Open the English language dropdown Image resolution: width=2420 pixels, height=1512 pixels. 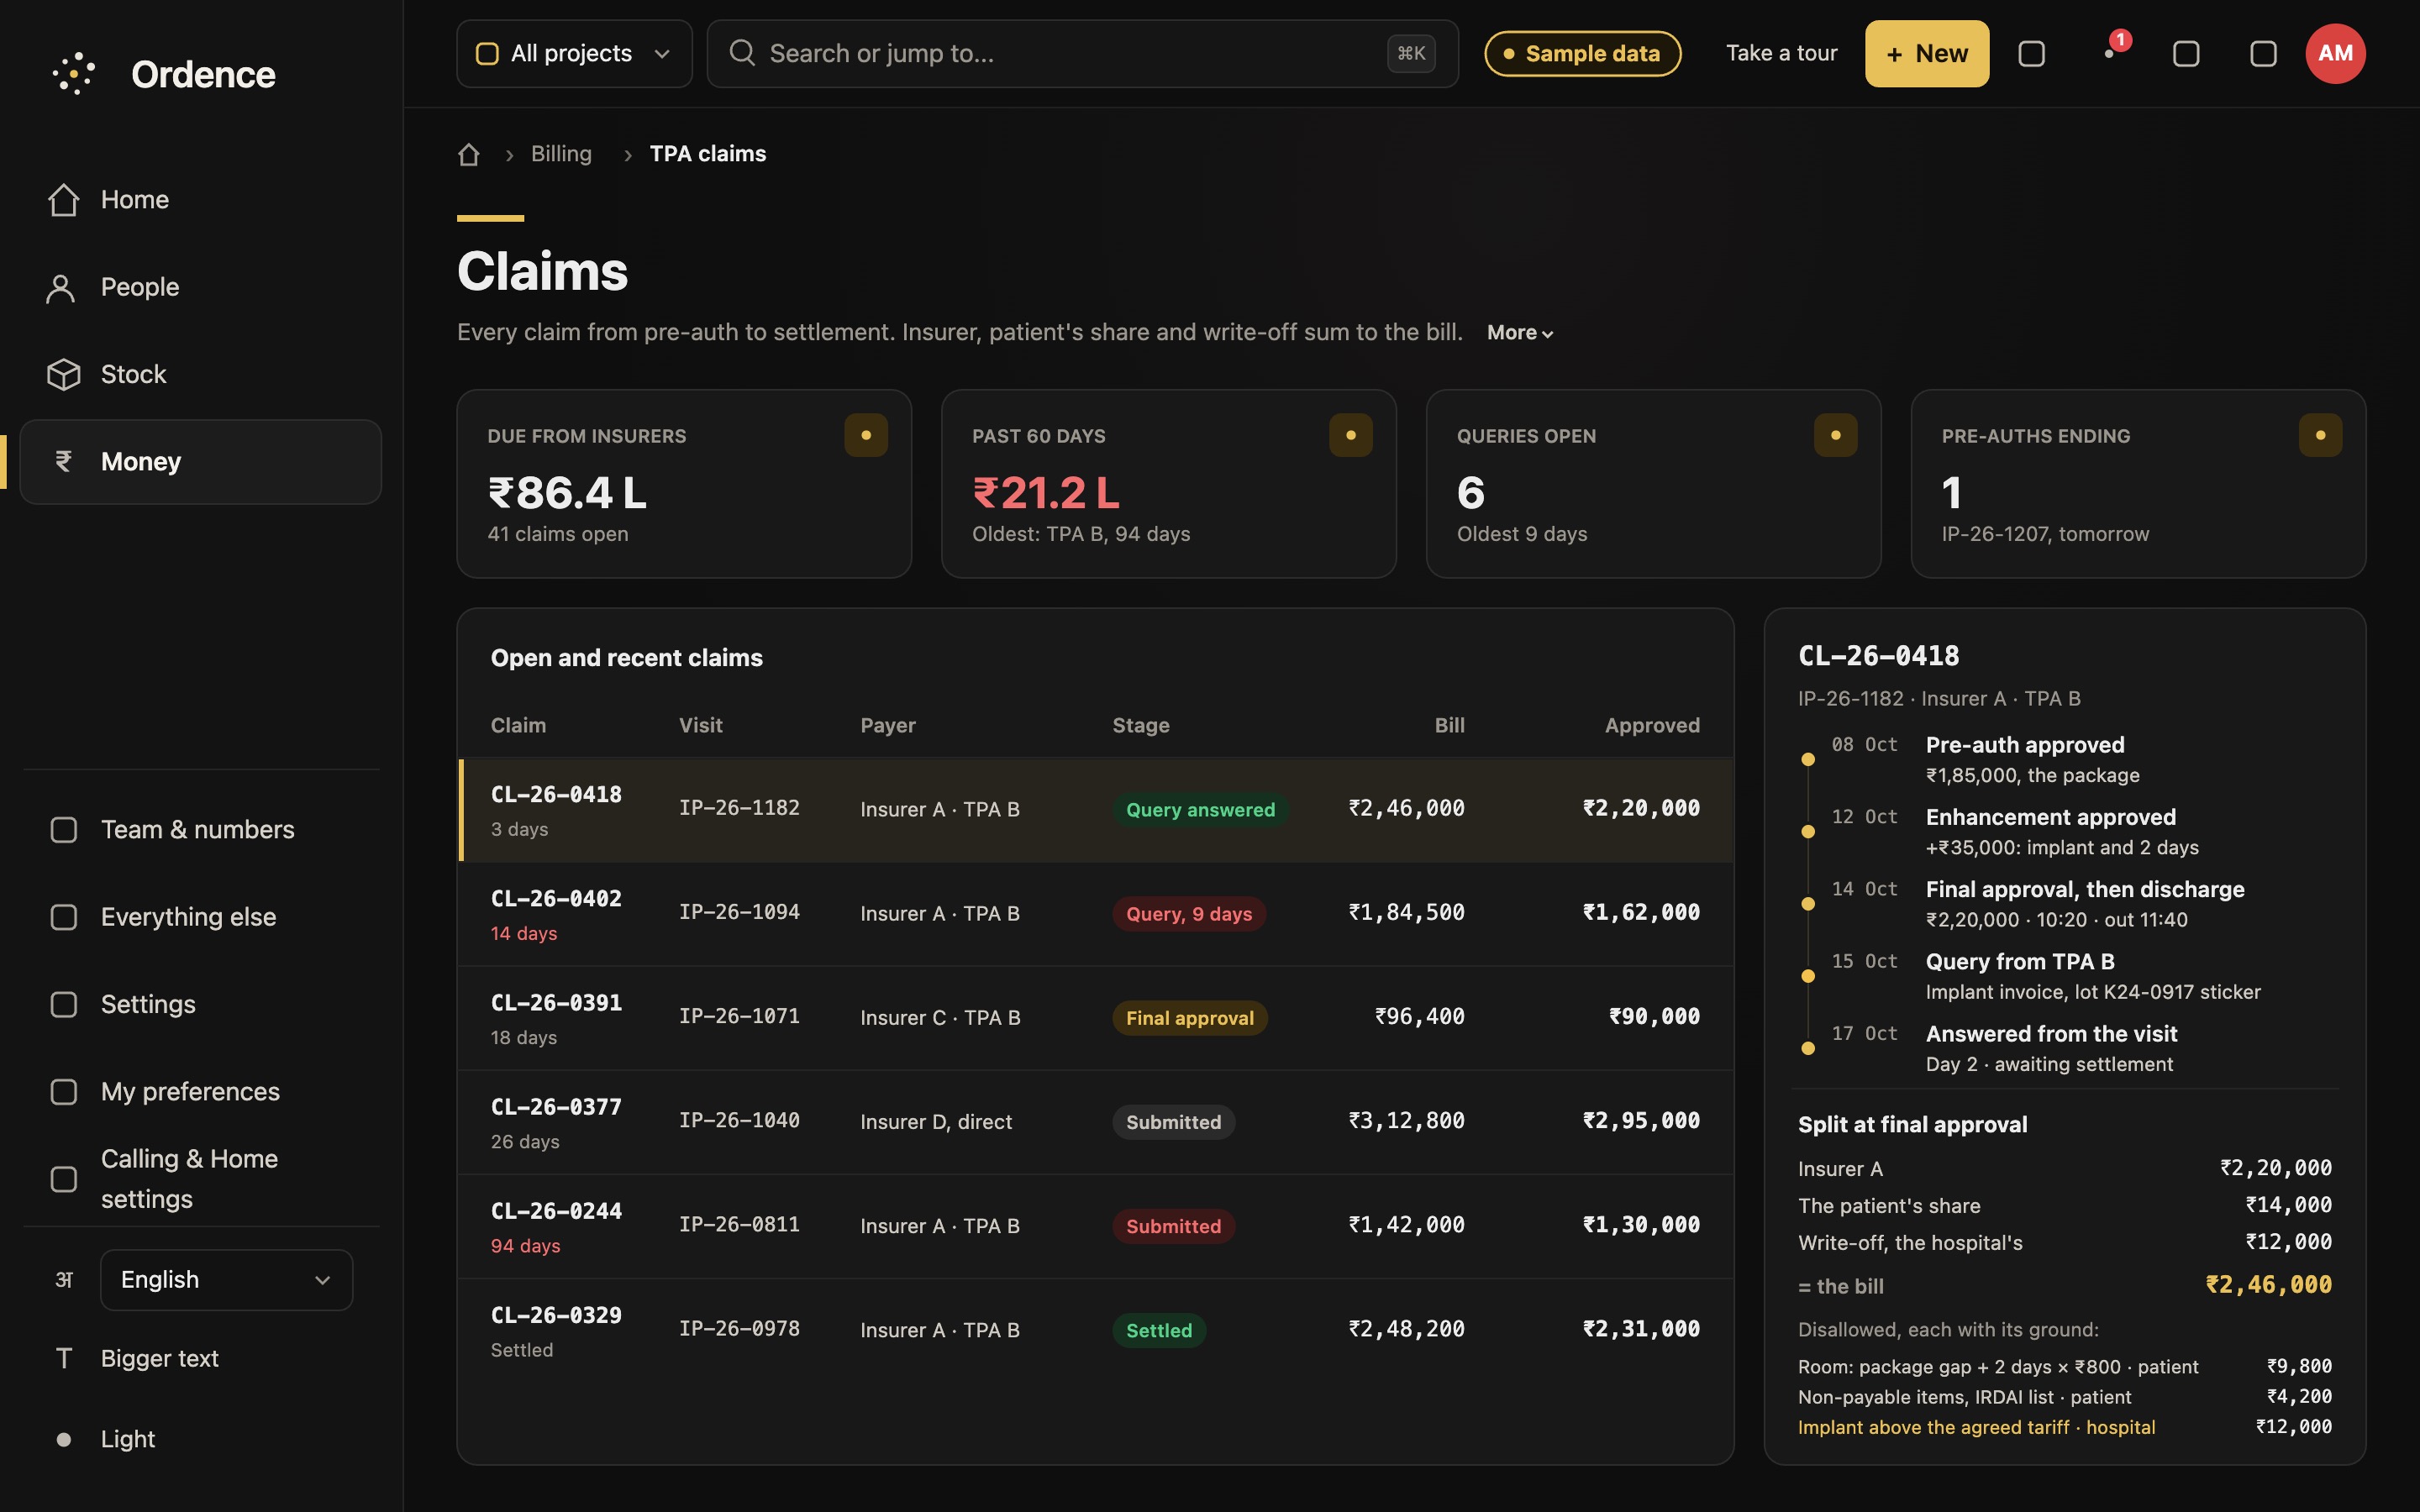click(x=226, y=1279)
